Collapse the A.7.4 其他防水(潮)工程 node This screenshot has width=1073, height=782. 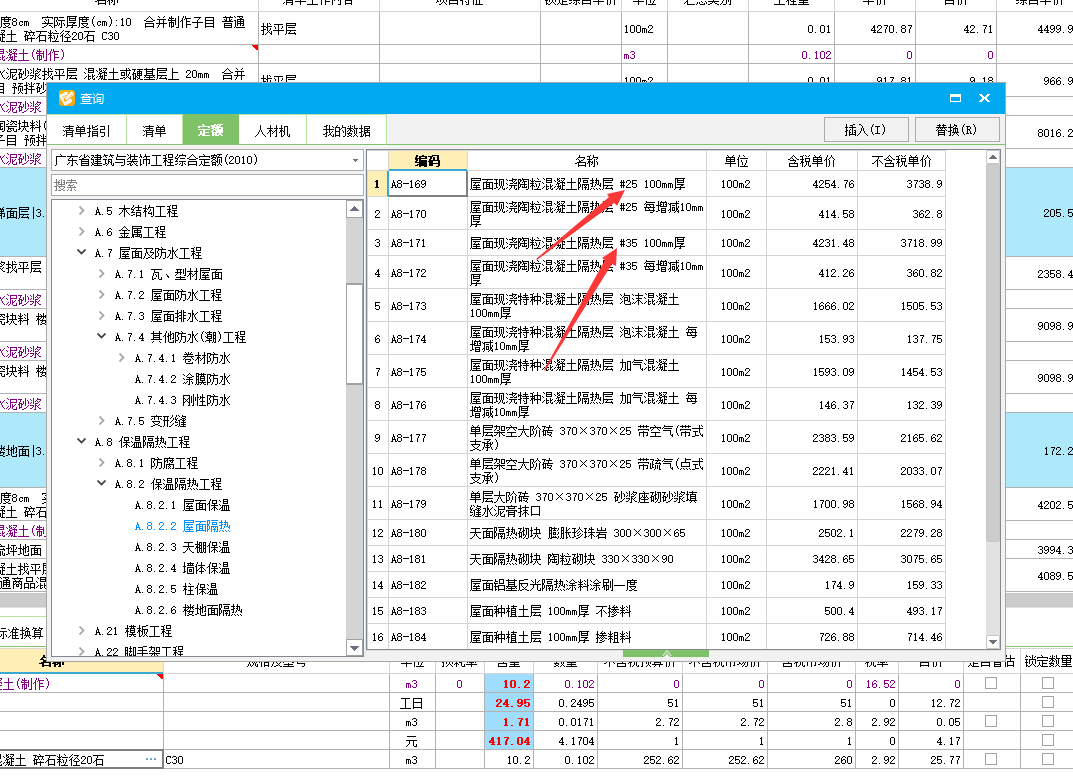point(101,337)
